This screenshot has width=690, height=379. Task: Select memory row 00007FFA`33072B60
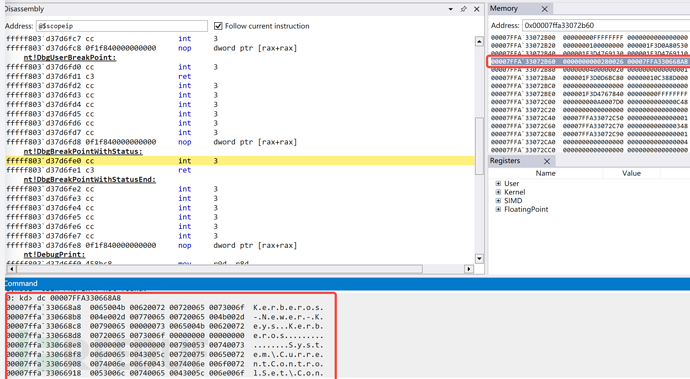pyautogui.click(x=590, y=62)
